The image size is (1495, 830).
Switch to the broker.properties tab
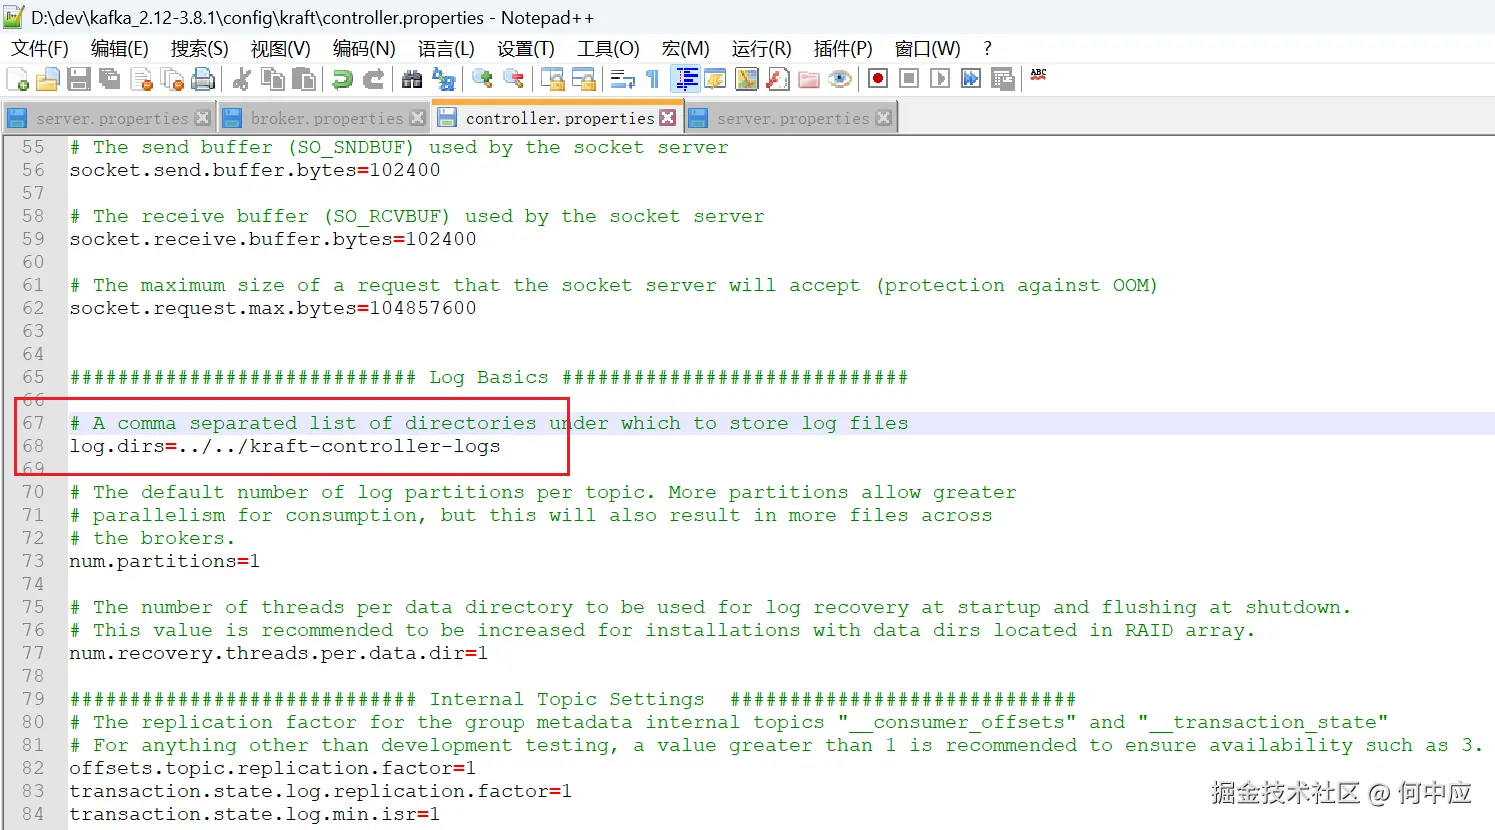point(326,118)
